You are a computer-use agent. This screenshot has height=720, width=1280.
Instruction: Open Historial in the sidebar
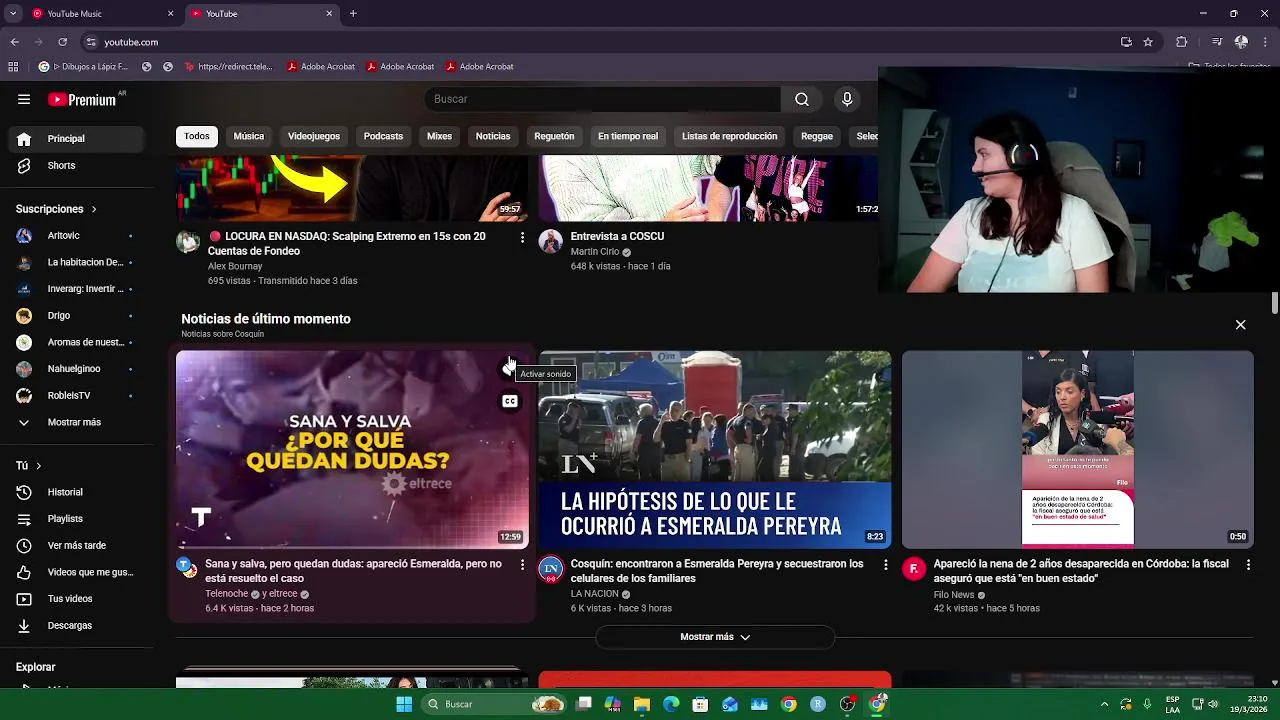(x=77, y=492)
